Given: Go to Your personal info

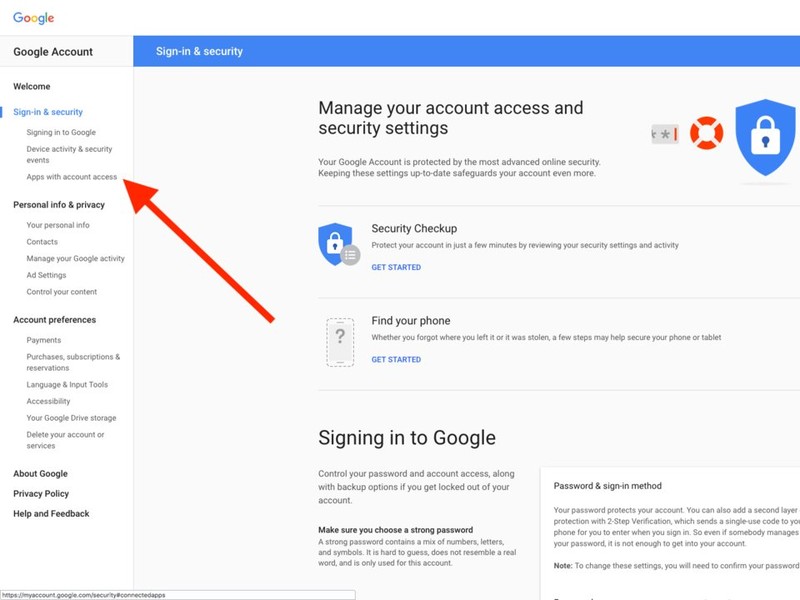Looking at the screenshot, I should pyautogui.click(x=58, y=225).
